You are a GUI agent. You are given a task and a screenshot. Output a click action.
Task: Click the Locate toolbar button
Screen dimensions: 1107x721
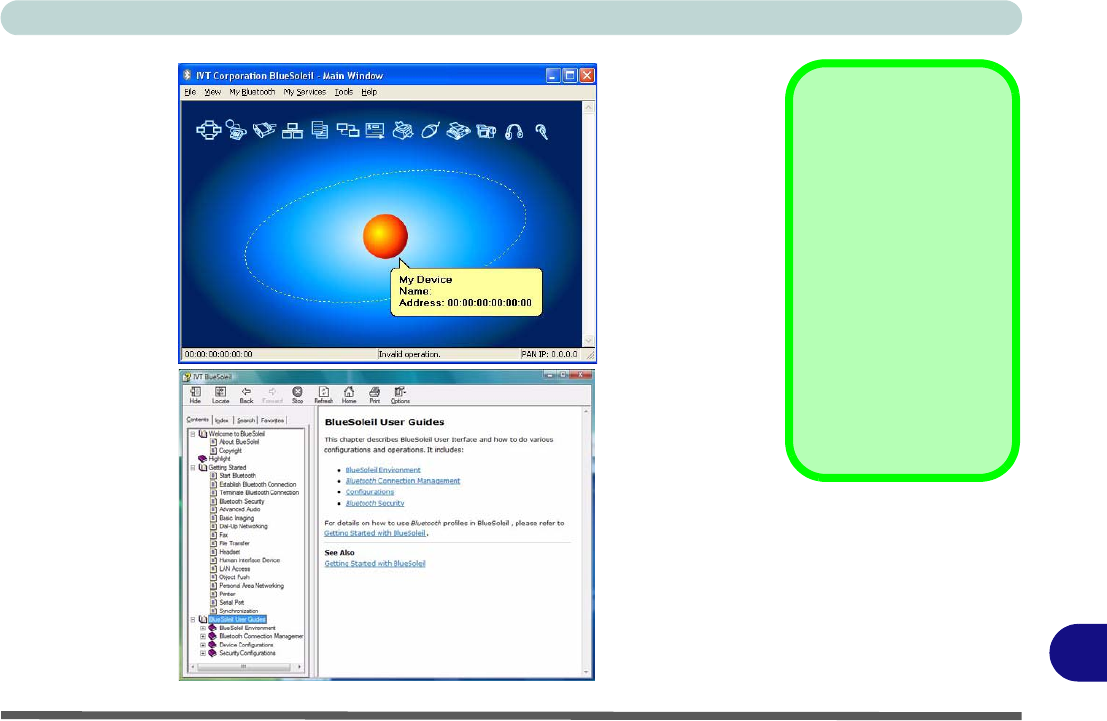tap(220, 395)
